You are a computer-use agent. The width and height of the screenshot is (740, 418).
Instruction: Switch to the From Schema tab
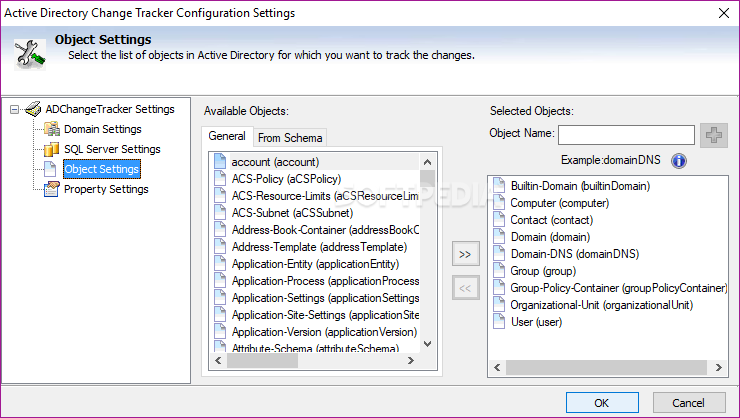pos(290,138)
